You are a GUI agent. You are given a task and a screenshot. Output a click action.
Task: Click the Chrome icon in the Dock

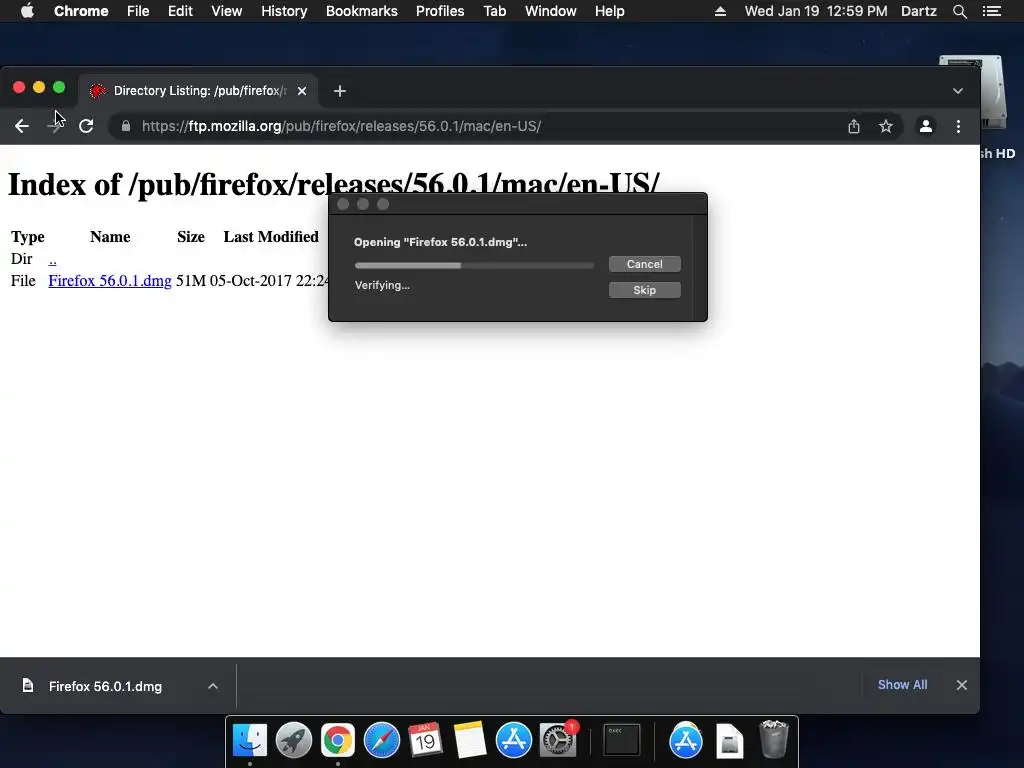pyautogui.click(x=338, y=741)
